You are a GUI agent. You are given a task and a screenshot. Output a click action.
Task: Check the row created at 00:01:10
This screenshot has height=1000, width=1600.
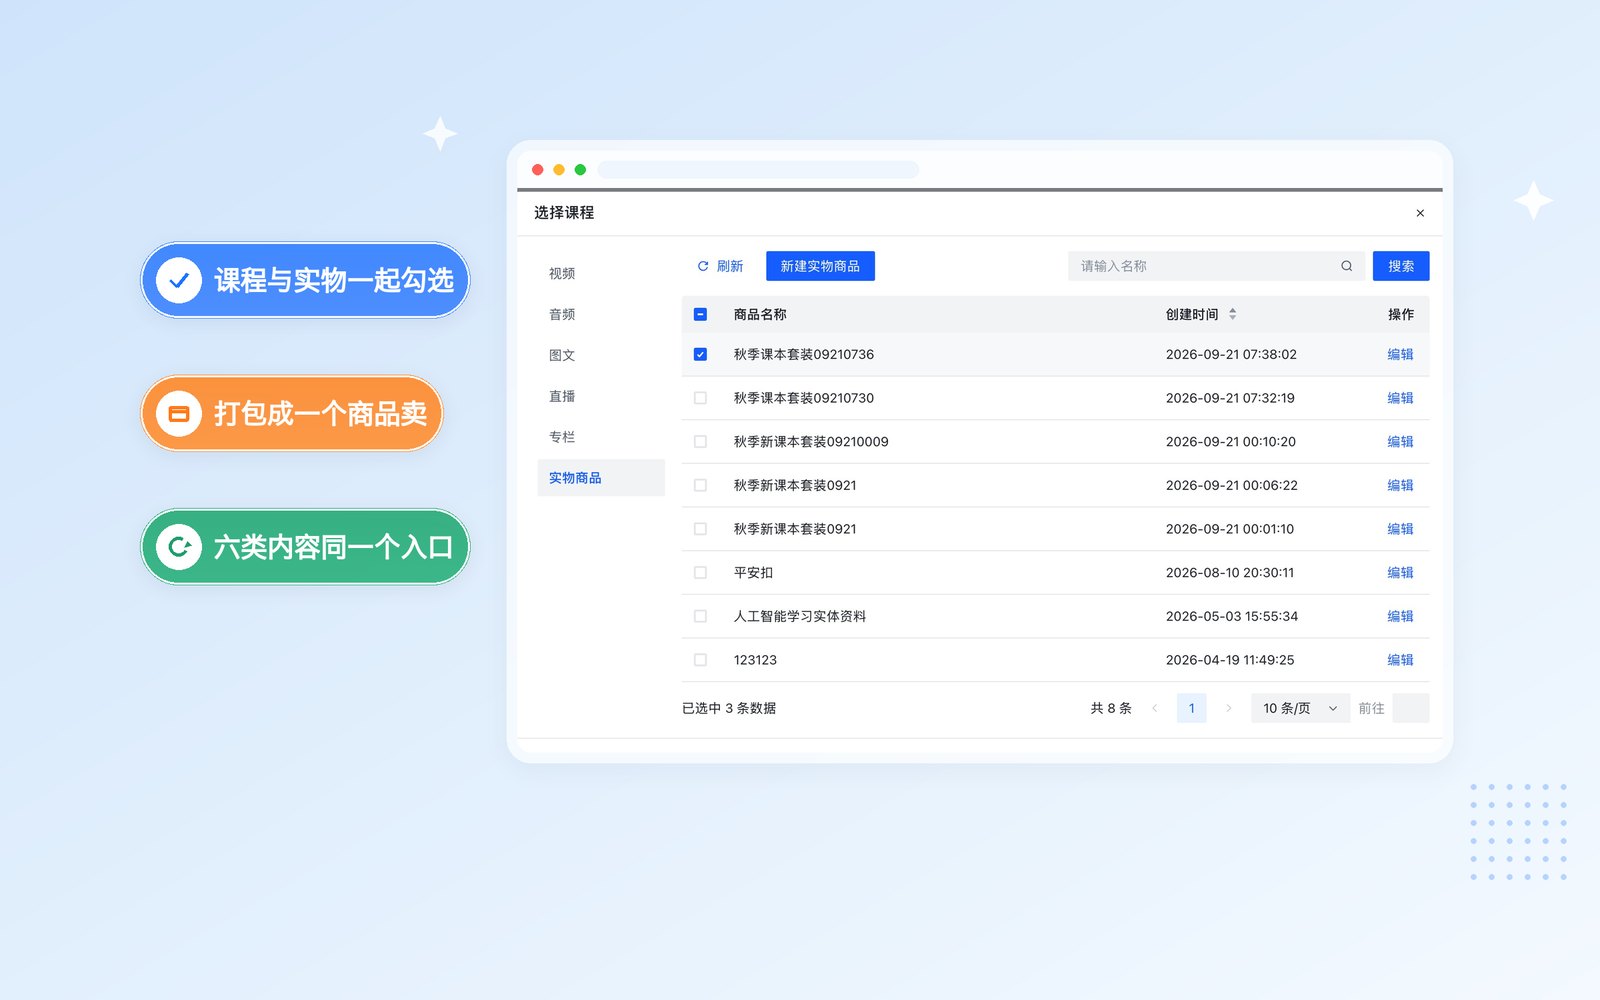point(700,529)
